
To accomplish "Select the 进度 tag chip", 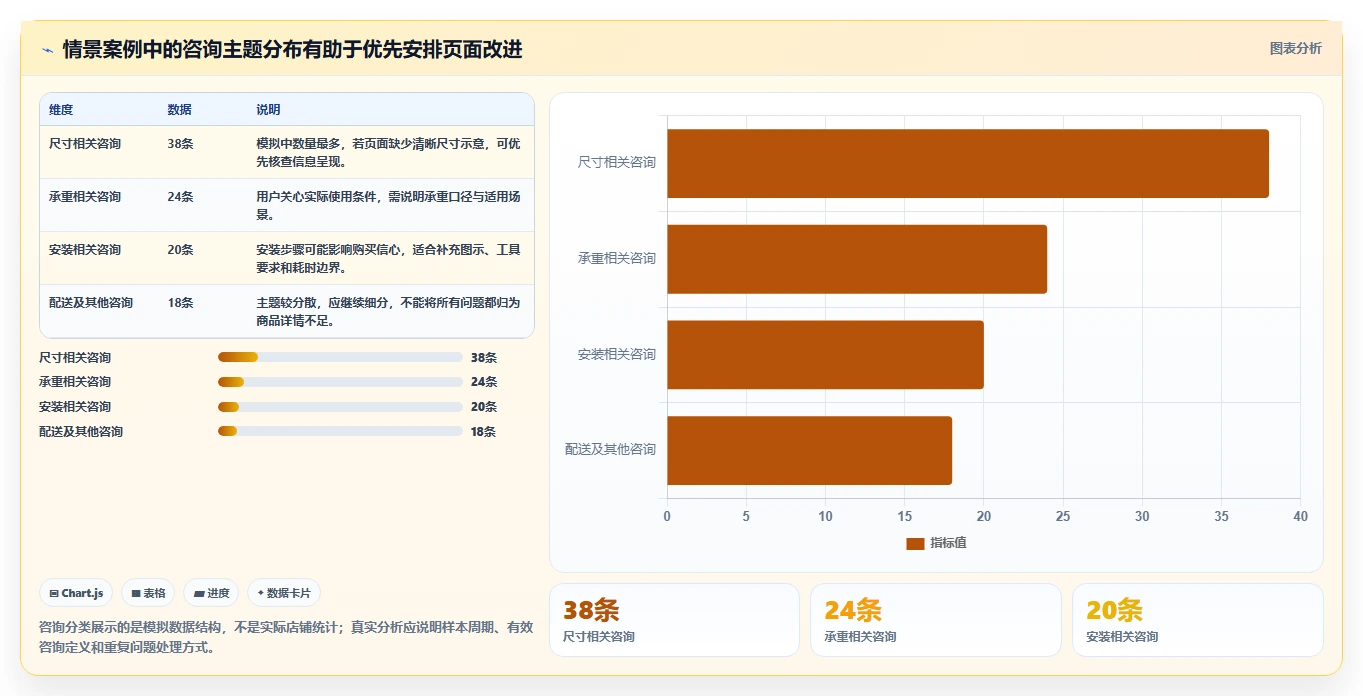I will tap(211, 593).
